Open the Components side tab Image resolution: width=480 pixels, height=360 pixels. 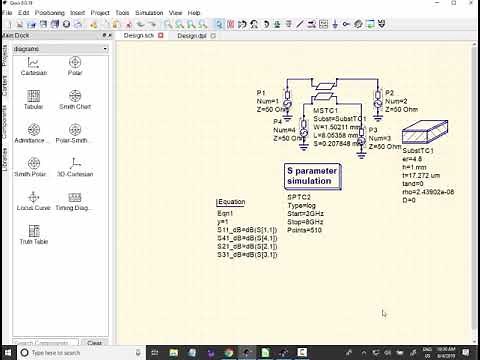[x=5, y=122]
